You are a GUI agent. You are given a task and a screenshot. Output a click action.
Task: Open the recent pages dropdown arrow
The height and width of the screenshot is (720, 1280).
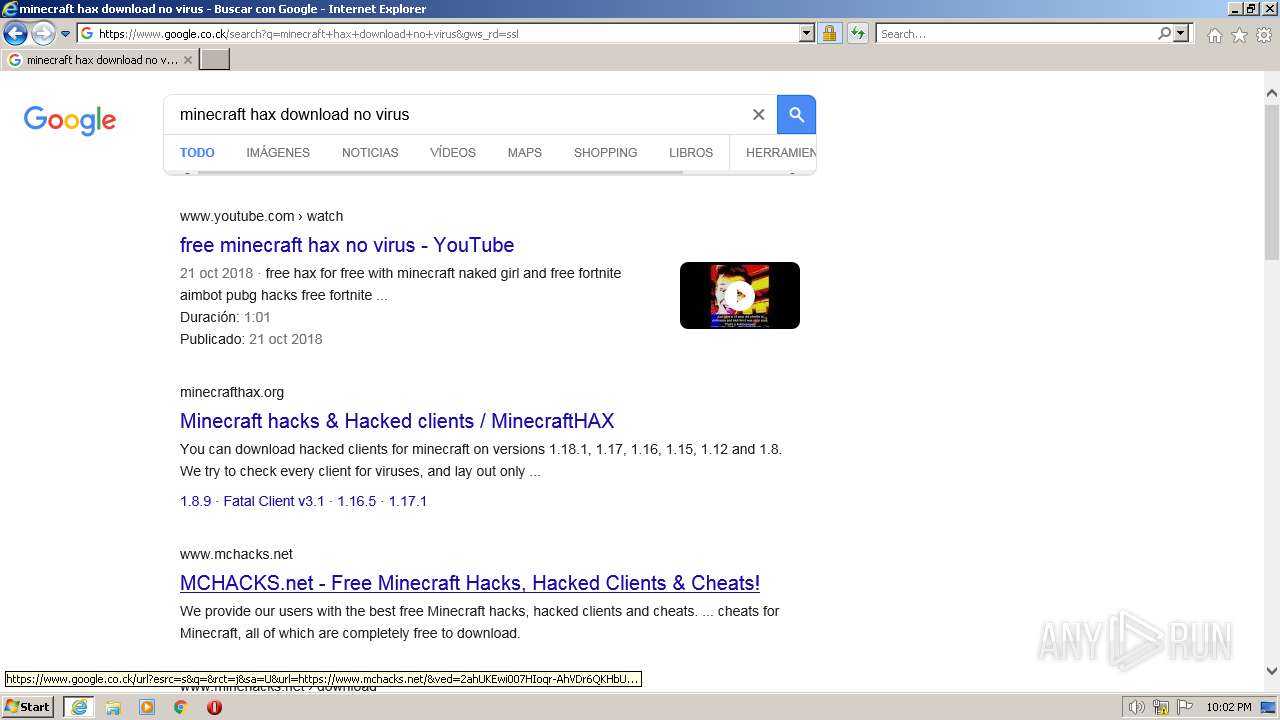click(65, 34)
